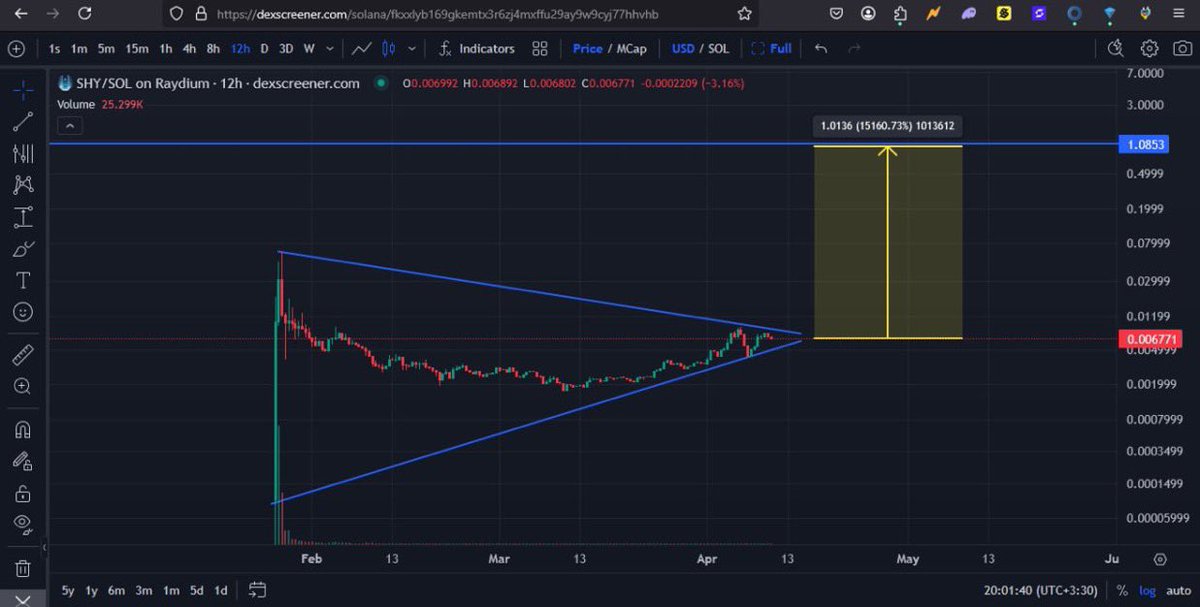Toggle auto scale mode
Image resolution: width=1200 pixels, height=607 pixels.
tap(1177, 590)
